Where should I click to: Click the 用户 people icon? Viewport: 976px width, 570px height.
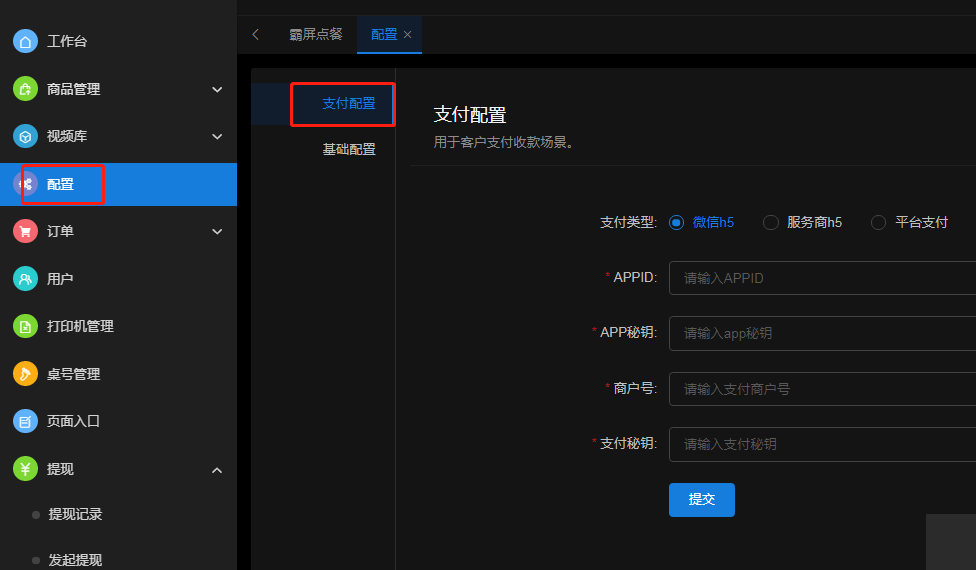pyautogui.click(x=26, y=279)
